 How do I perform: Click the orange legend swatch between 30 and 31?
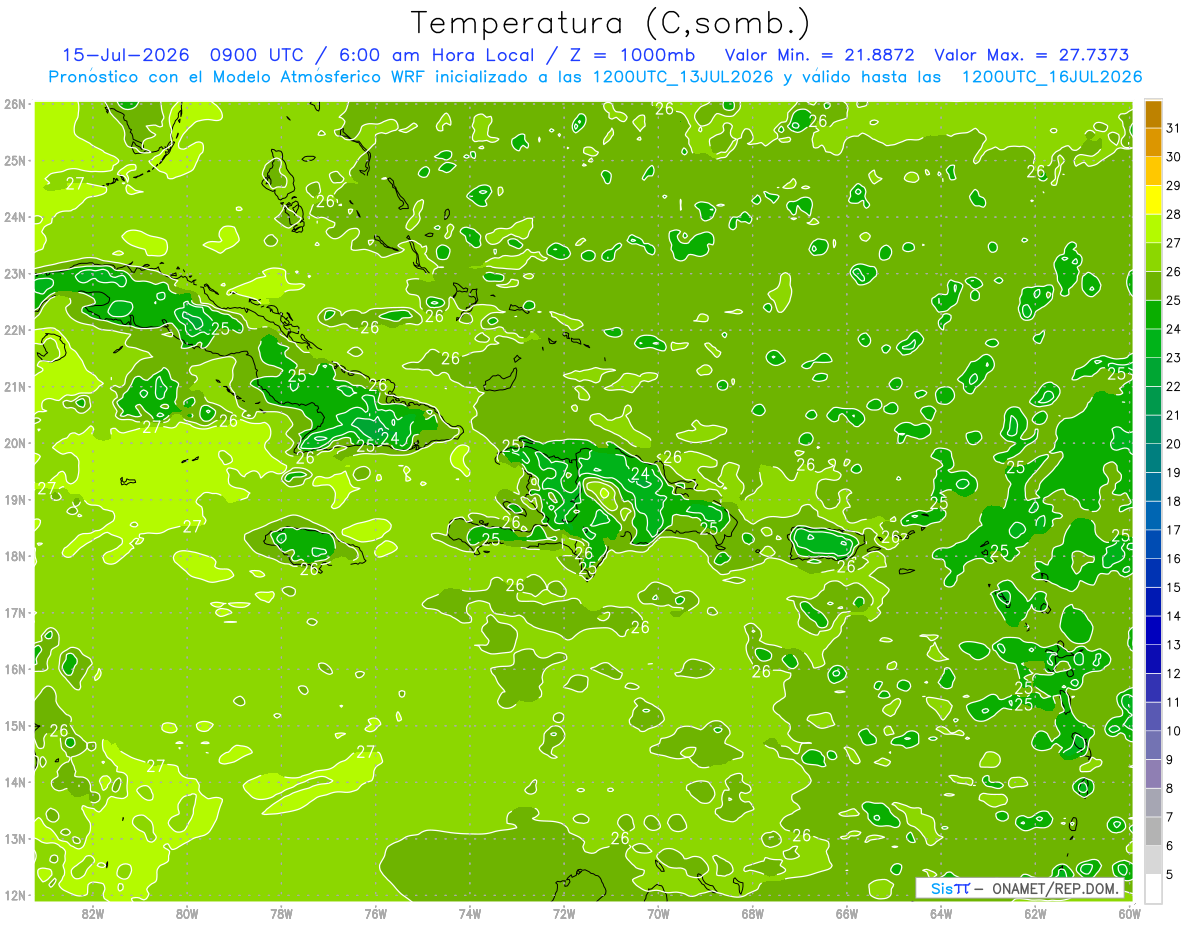pyautogui.click(x=1153, y=144)
